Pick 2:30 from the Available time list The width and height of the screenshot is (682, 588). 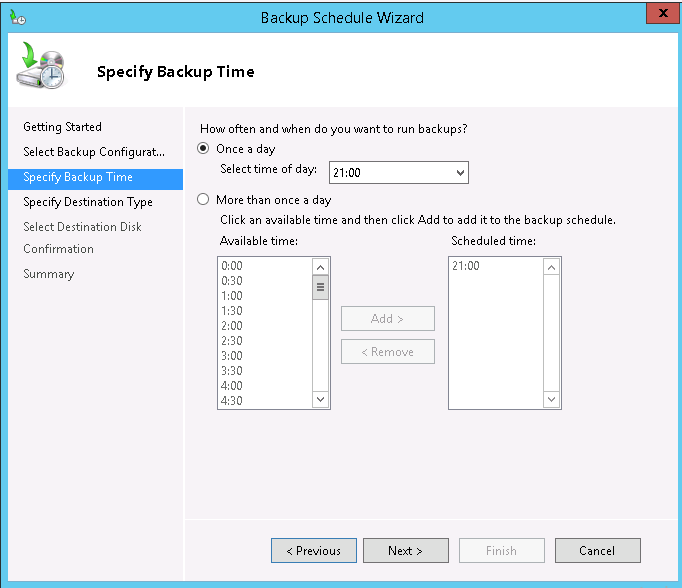tap(232, 341)
